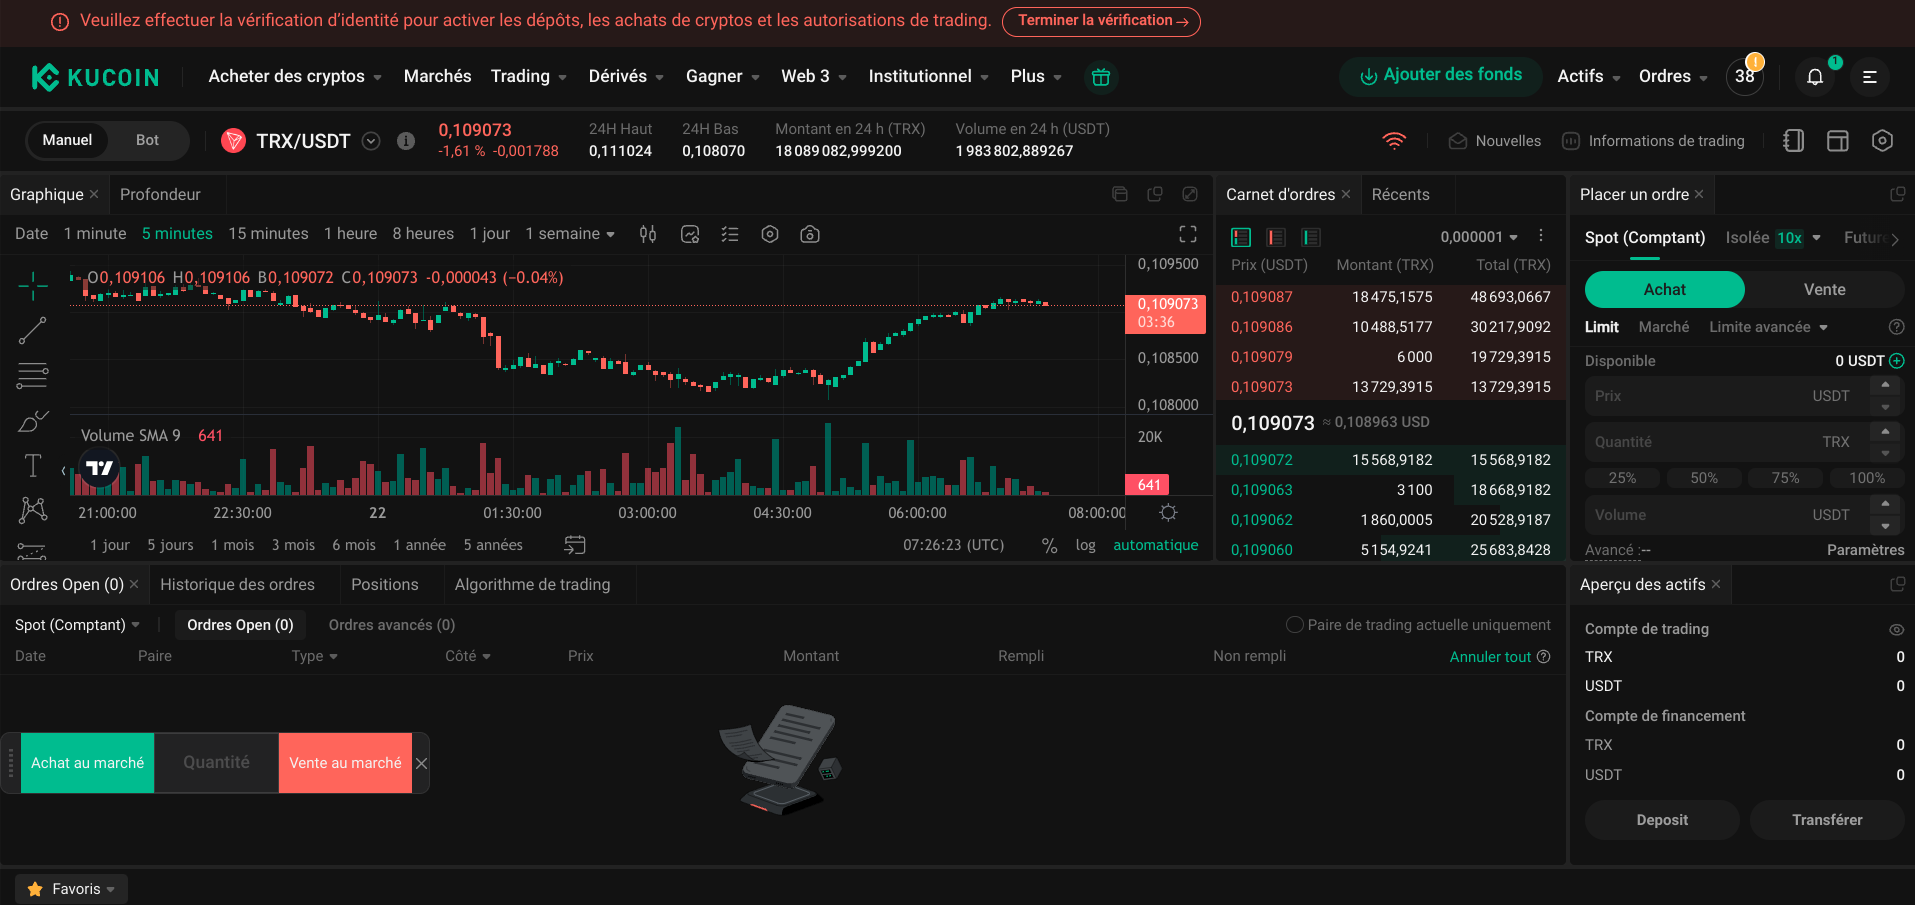
Task: Open the notifications bell
Action: pos(1814,77)
